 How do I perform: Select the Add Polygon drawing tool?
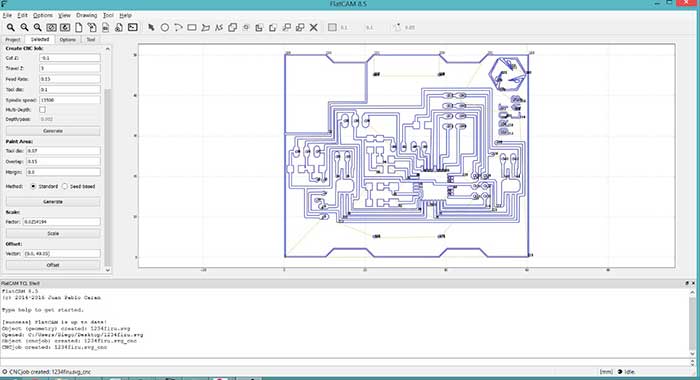(x=205, y=27)
